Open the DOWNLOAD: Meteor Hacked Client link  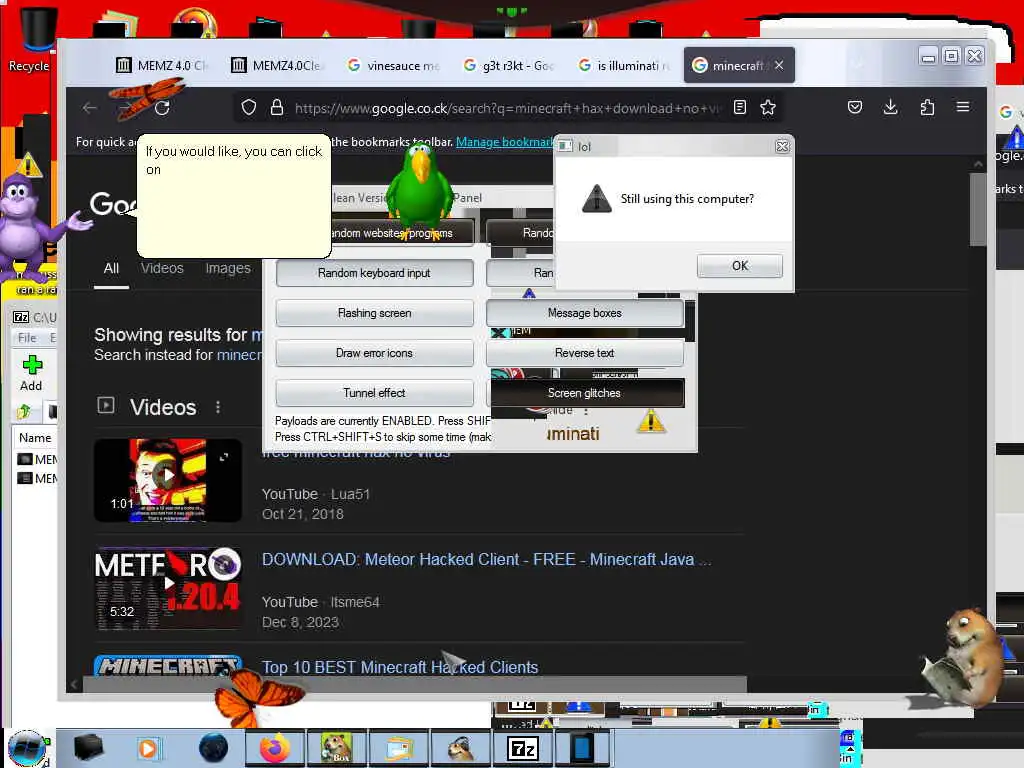tap(486, 560)
